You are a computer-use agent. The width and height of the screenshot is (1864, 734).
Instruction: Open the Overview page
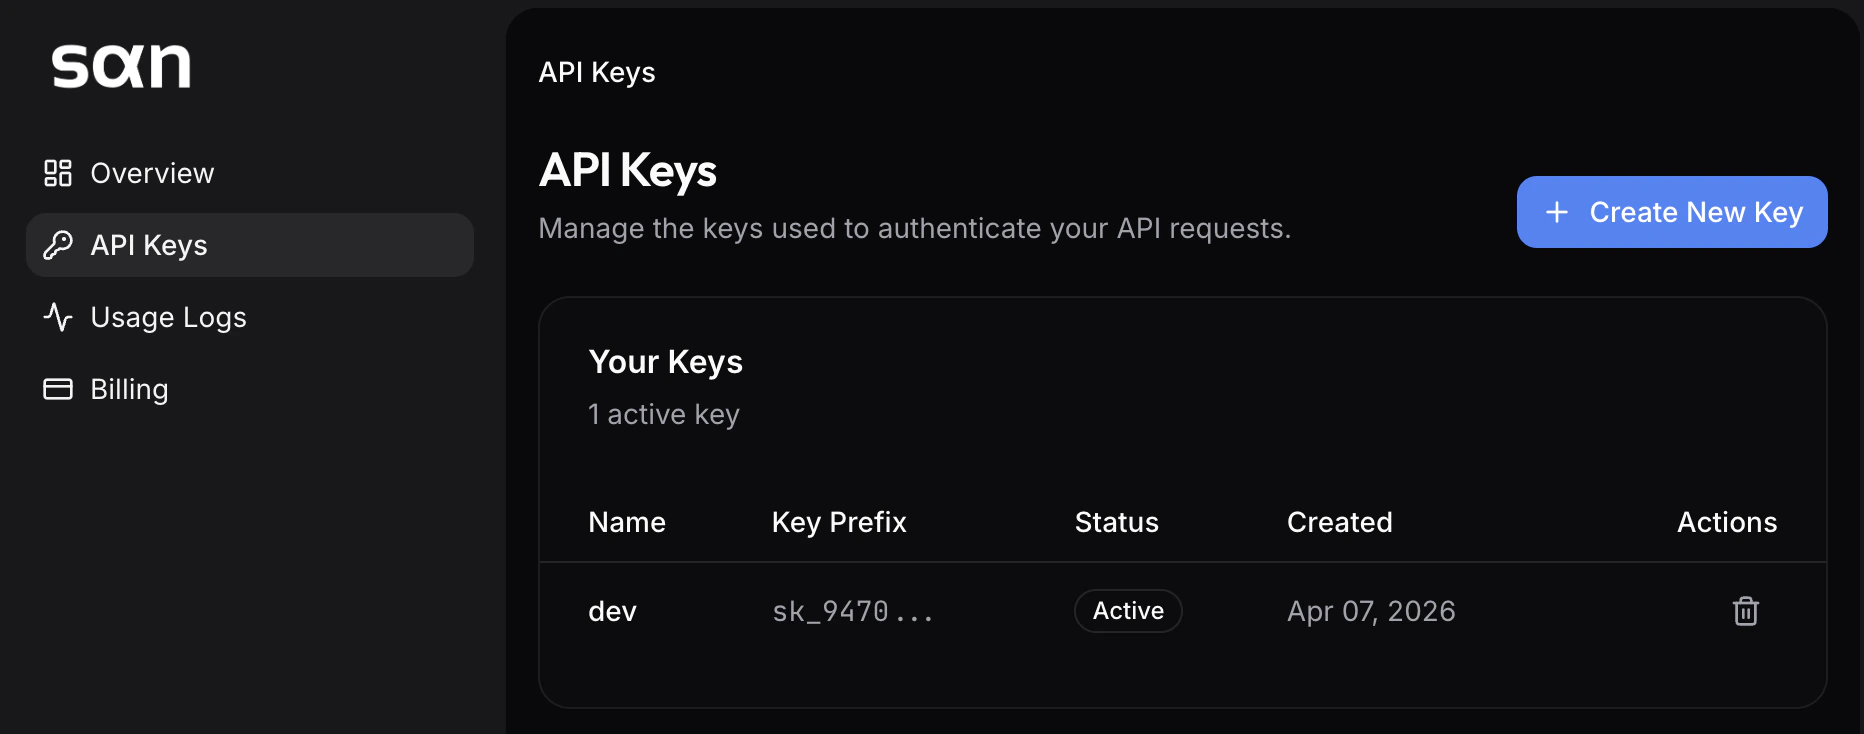coord(152,172)
